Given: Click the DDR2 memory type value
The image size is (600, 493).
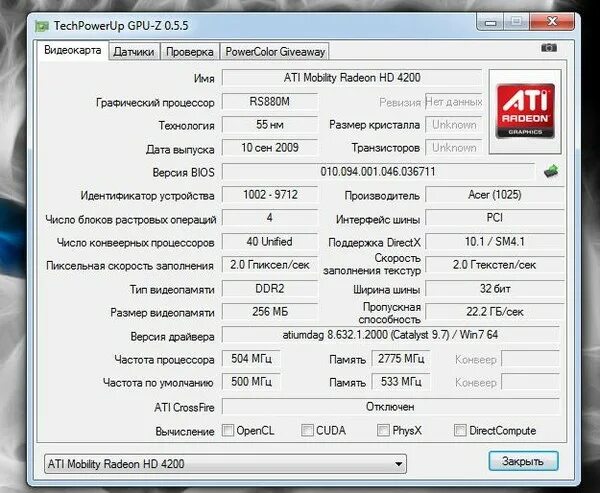Looking at the screenshot, I should (270, 289).
